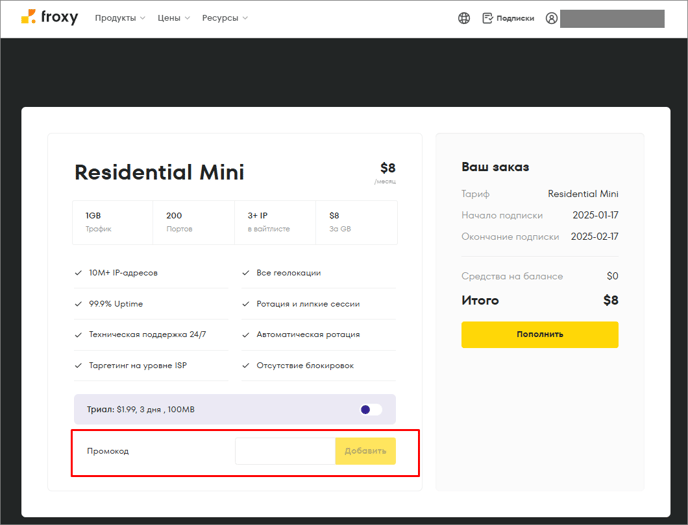Expand the Продукты dropdown chevron
The image size is (688, 525).
(x=143, y=18)
